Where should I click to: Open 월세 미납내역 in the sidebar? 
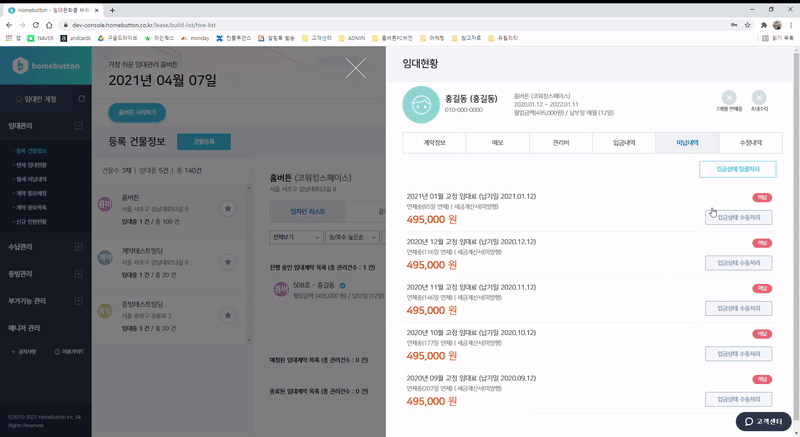[x=31, y=179]
